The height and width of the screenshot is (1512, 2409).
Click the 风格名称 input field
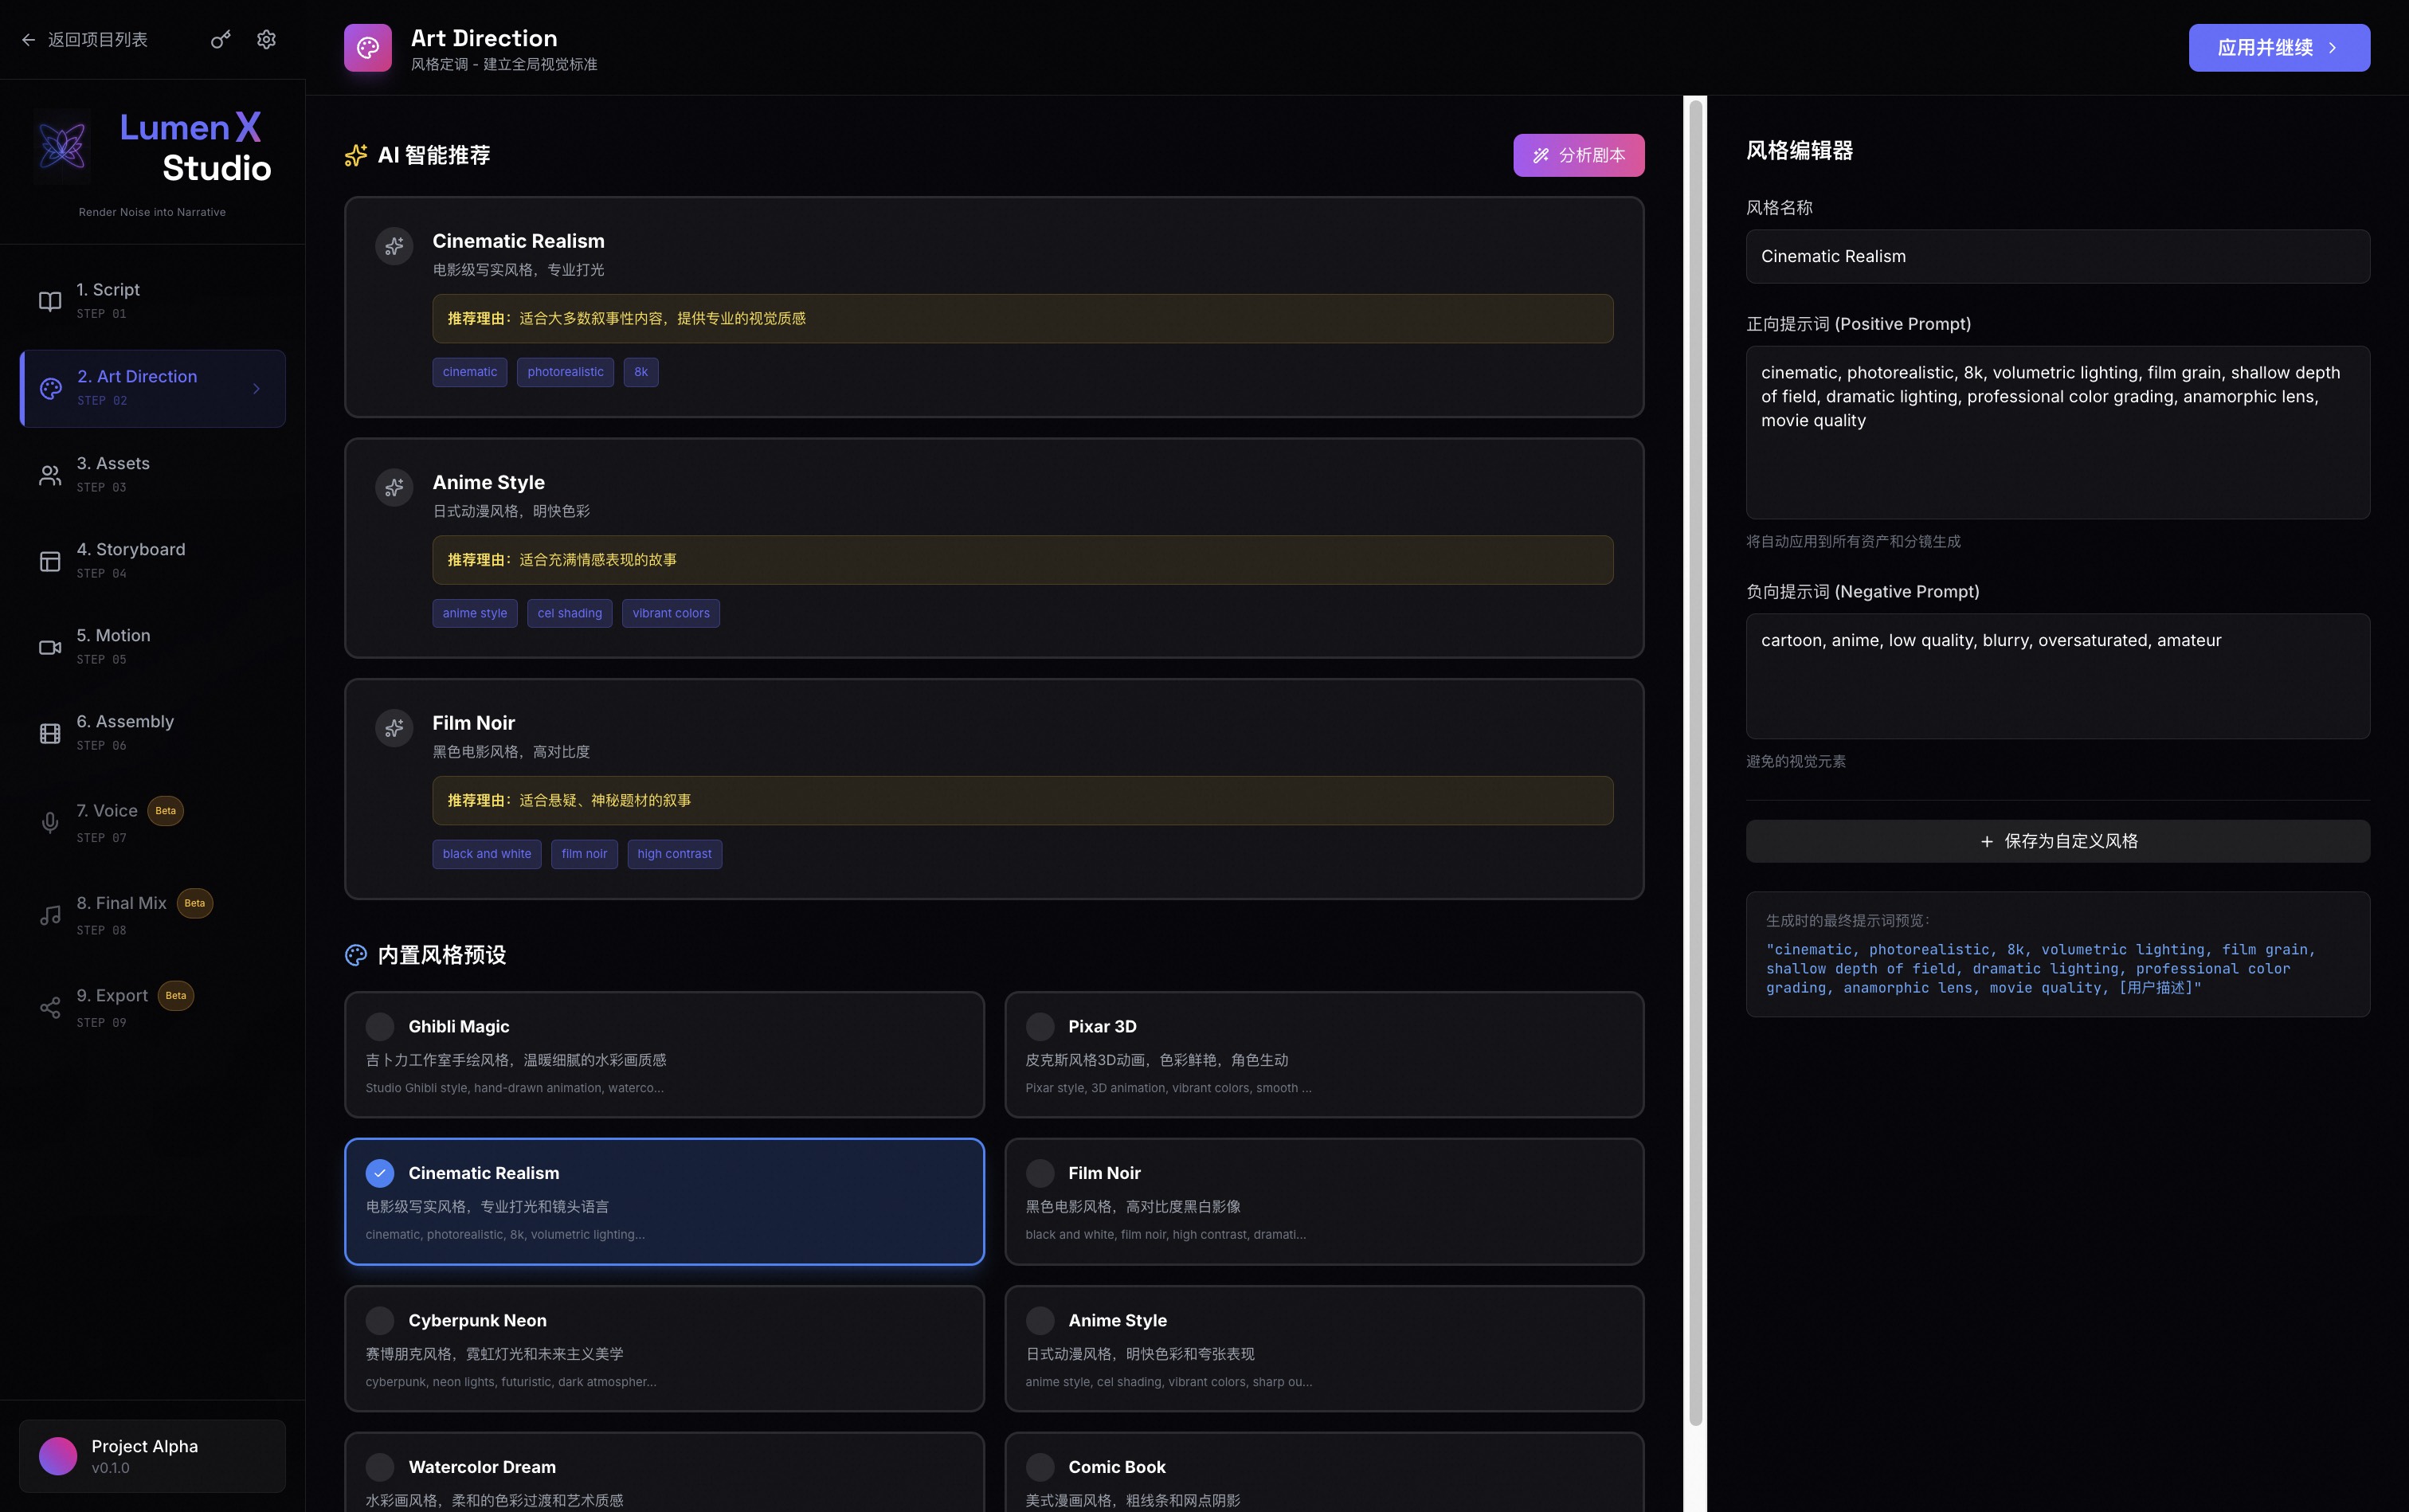2057,256
